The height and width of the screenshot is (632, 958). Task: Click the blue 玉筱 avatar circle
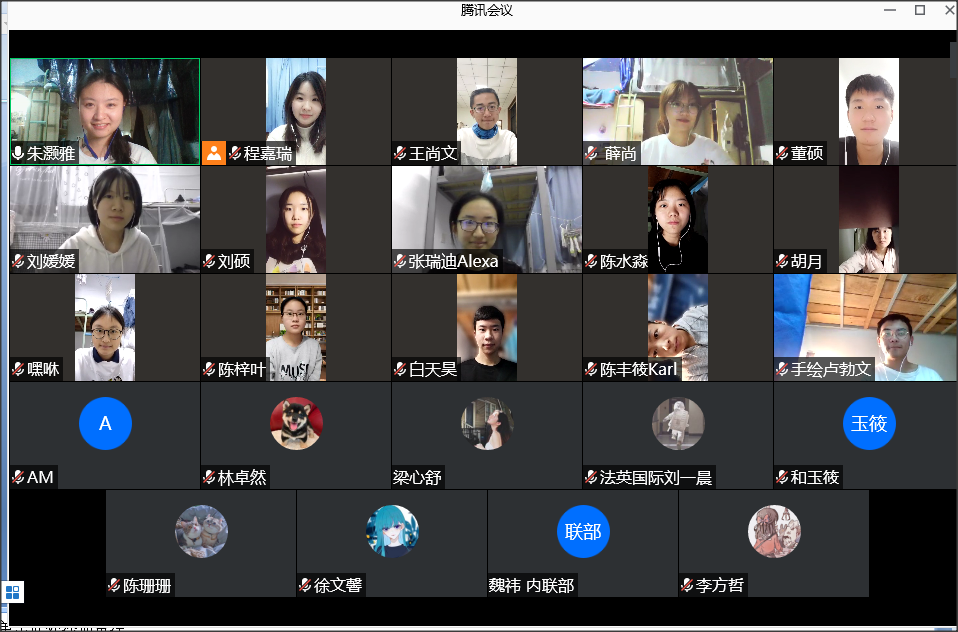[x=868, y=423]
